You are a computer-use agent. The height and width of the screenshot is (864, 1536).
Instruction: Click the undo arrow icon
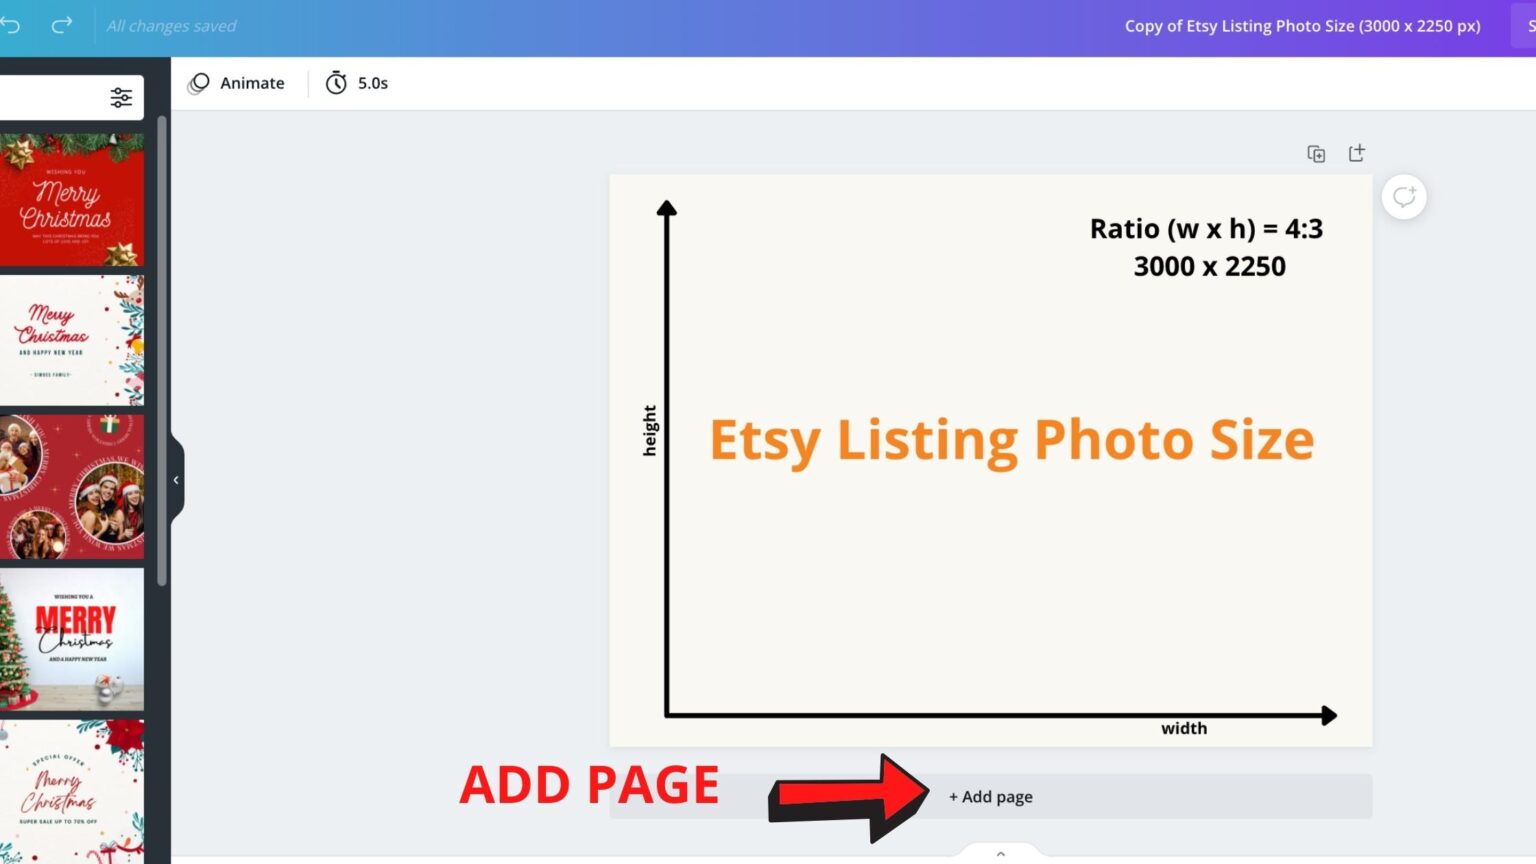(x=10, y=25)
